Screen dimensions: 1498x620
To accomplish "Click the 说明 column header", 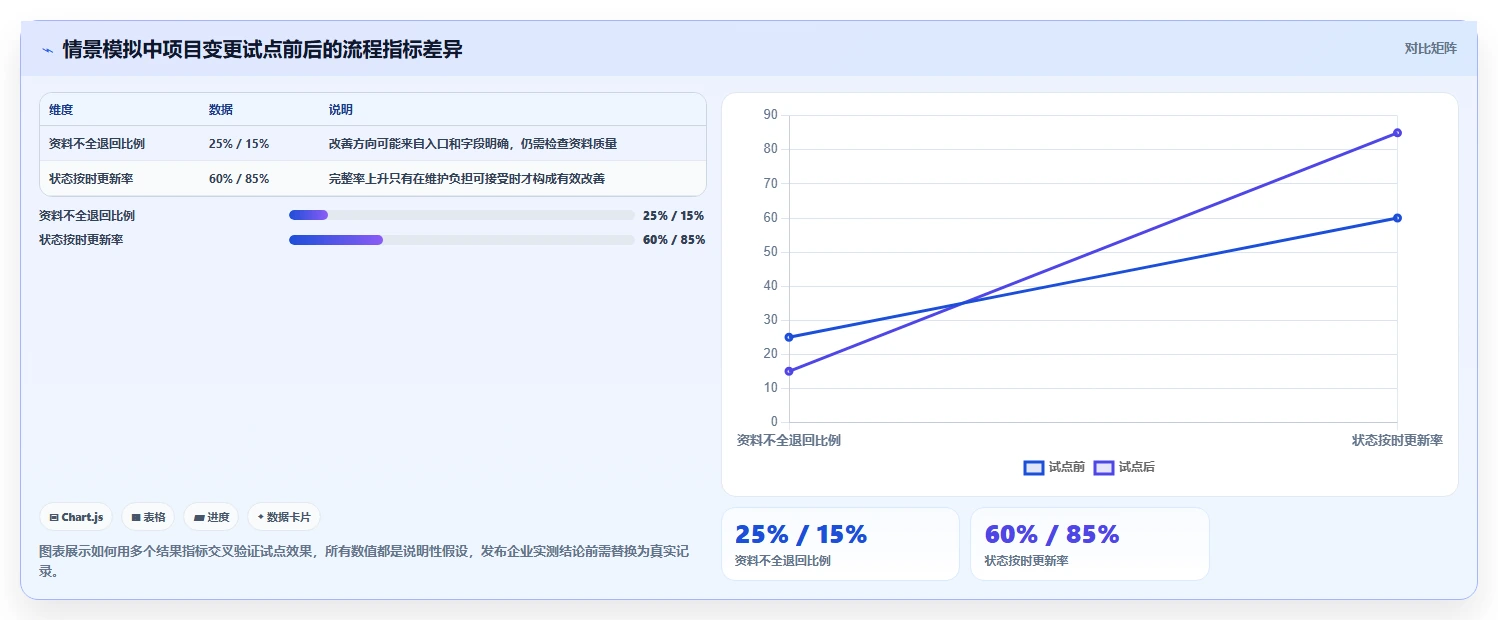I will pos(341,110).
